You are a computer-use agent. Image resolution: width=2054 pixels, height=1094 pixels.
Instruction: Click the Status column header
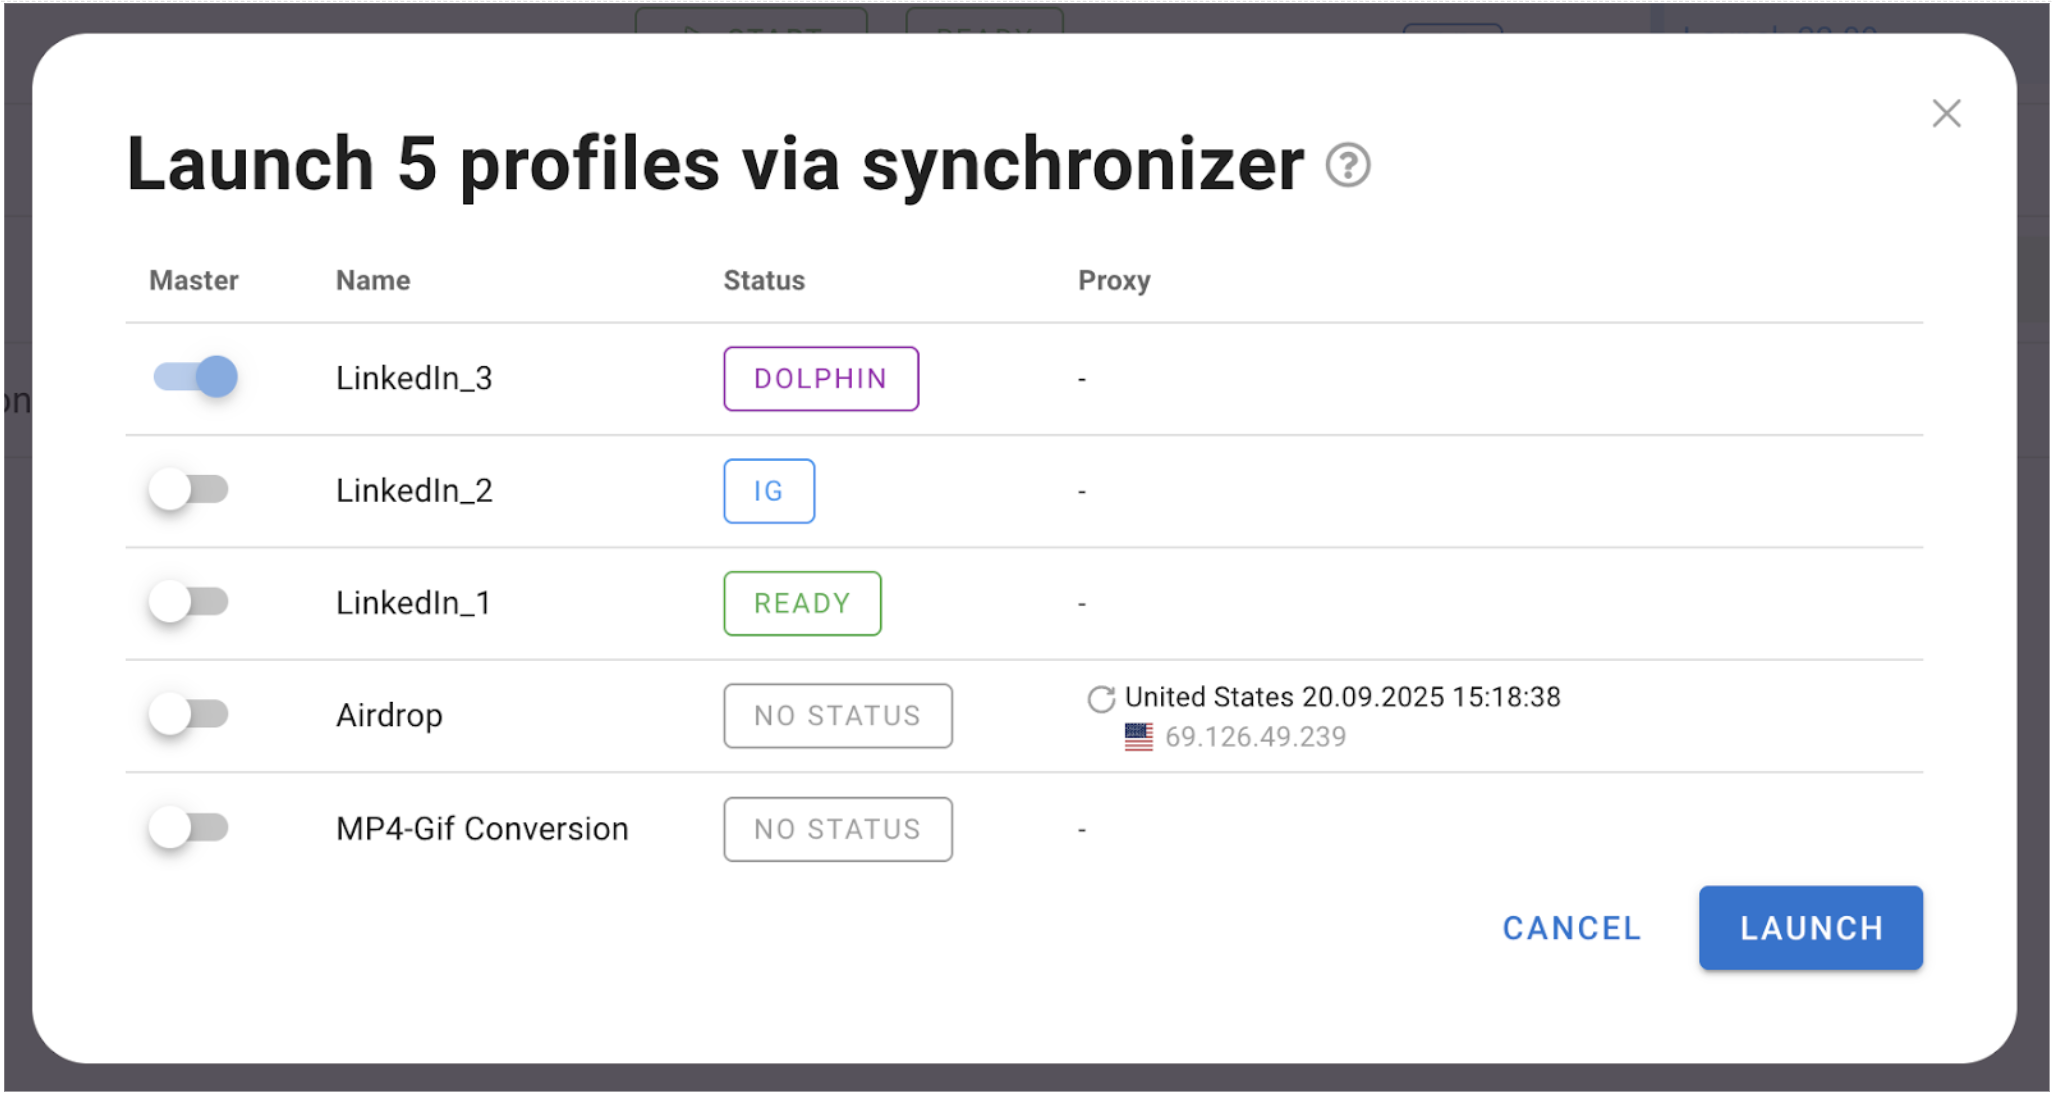pos(764,281)
